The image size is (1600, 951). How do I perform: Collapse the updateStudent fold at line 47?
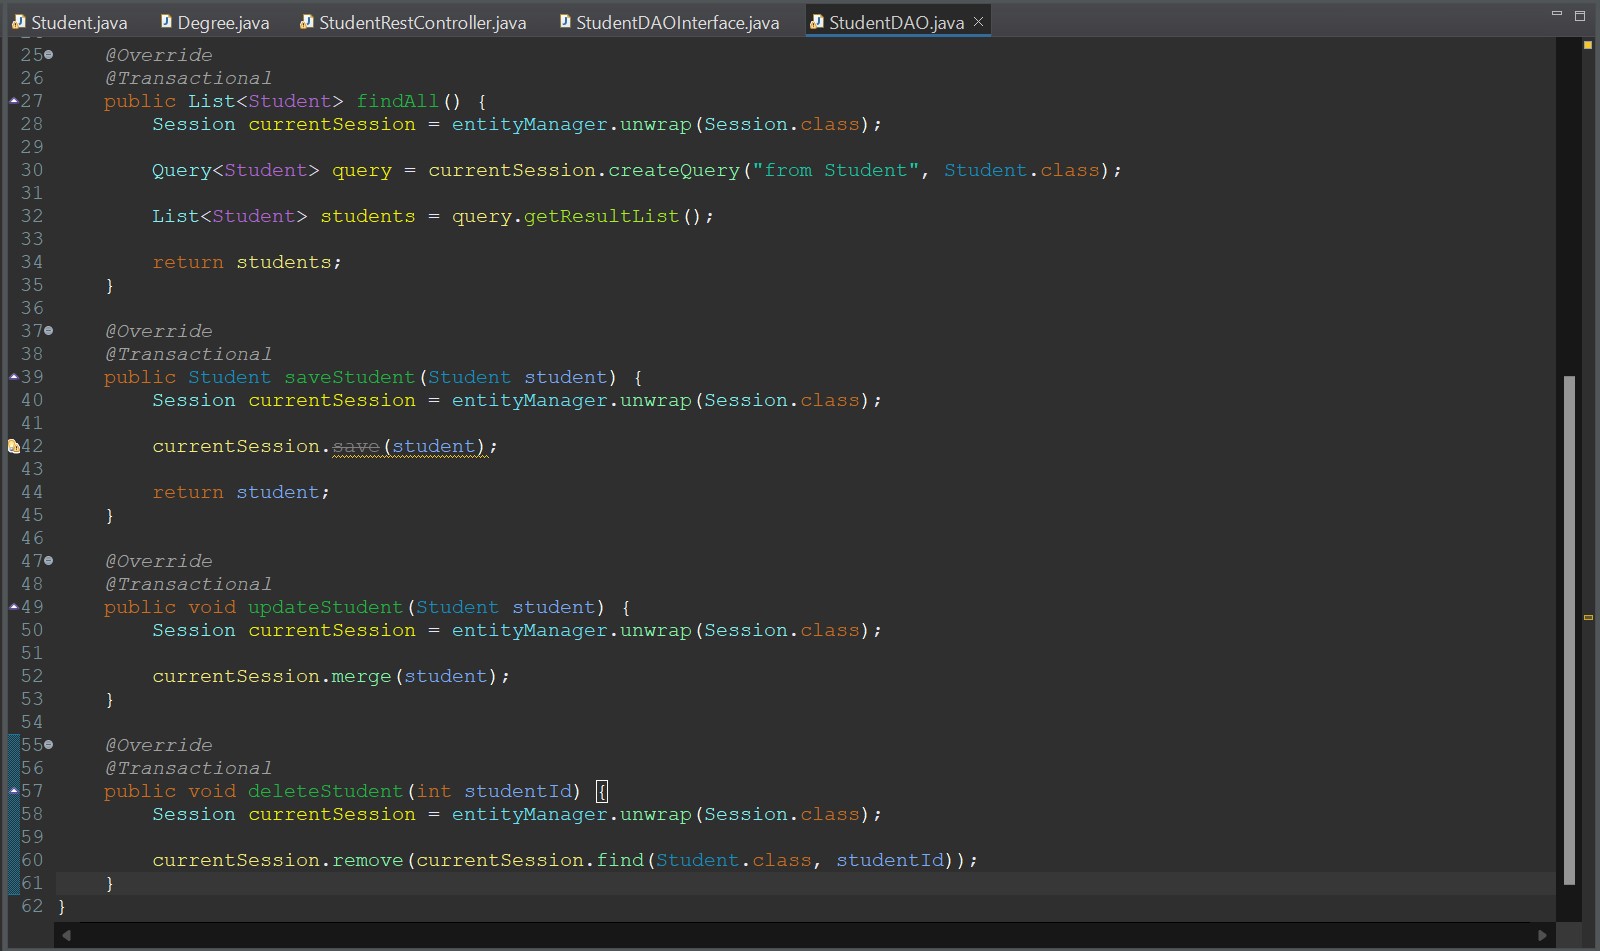tap(49, 561)
